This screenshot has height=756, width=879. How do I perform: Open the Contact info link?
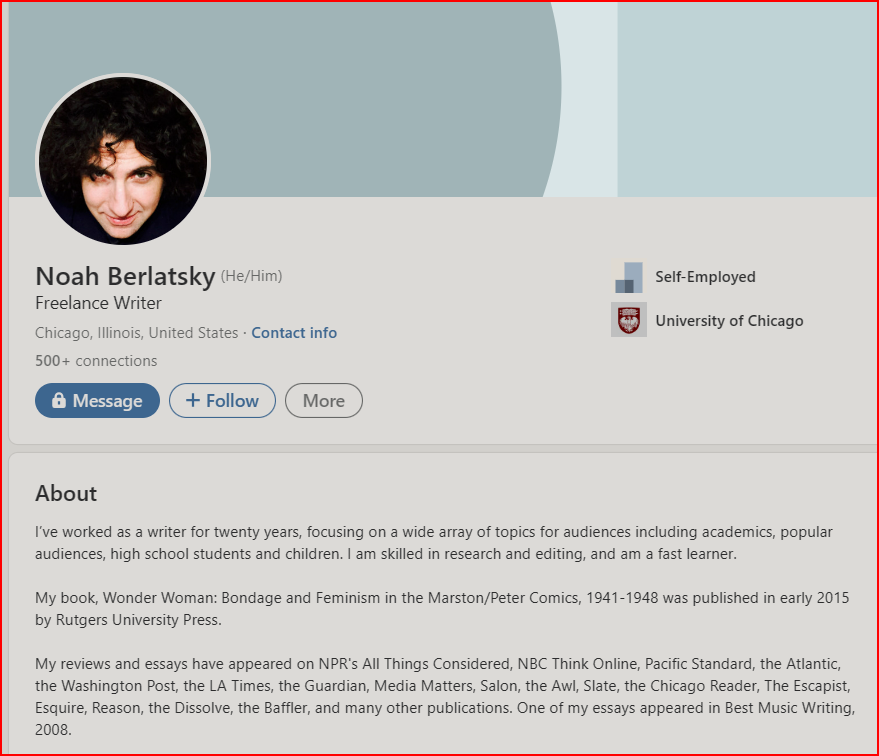click(294, 333)
